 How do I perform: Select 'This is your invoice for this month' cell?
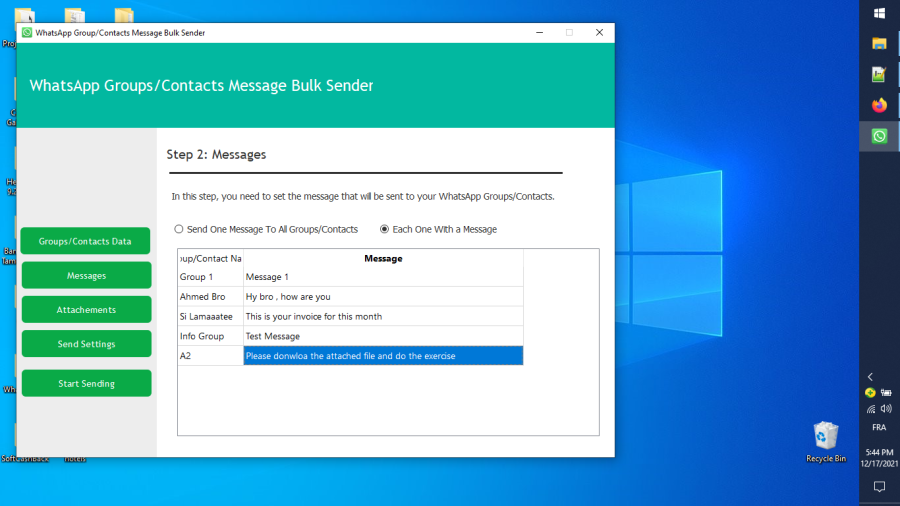coord(383,316)
